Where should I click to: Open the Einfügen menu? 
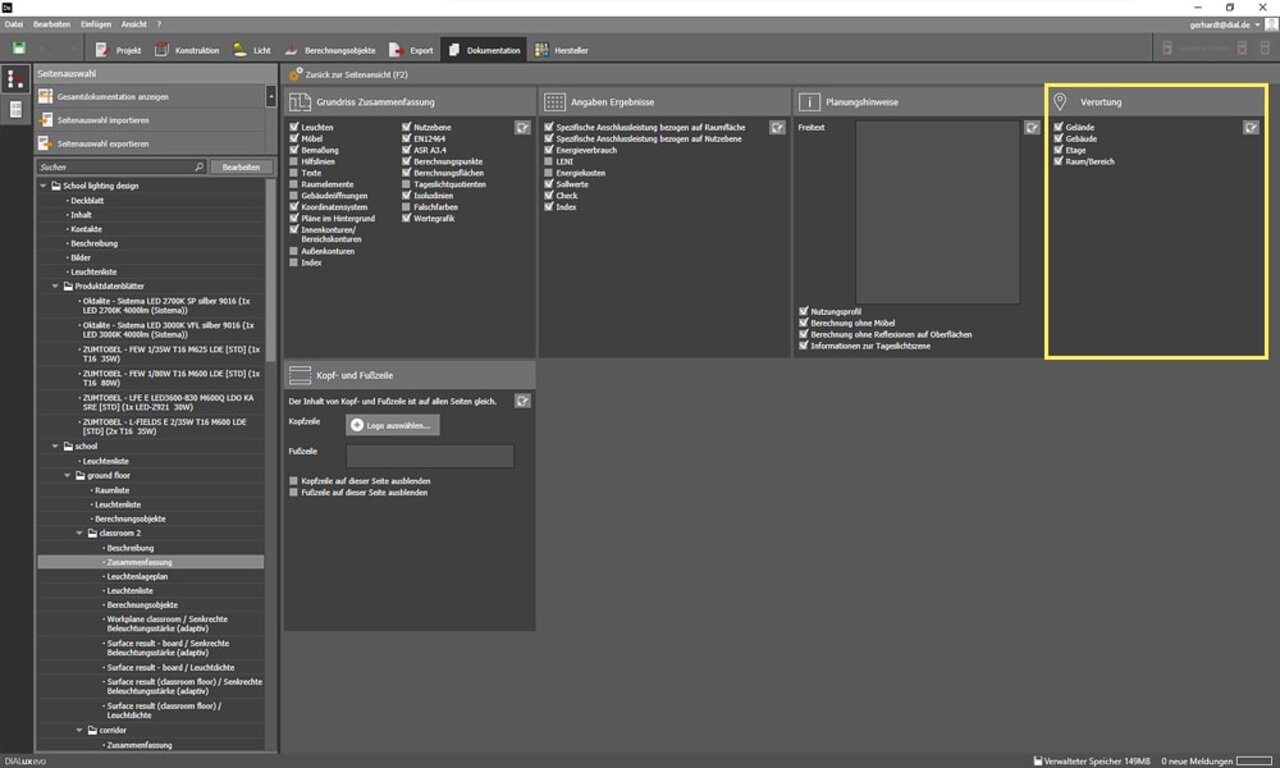(x=96, y=24)
